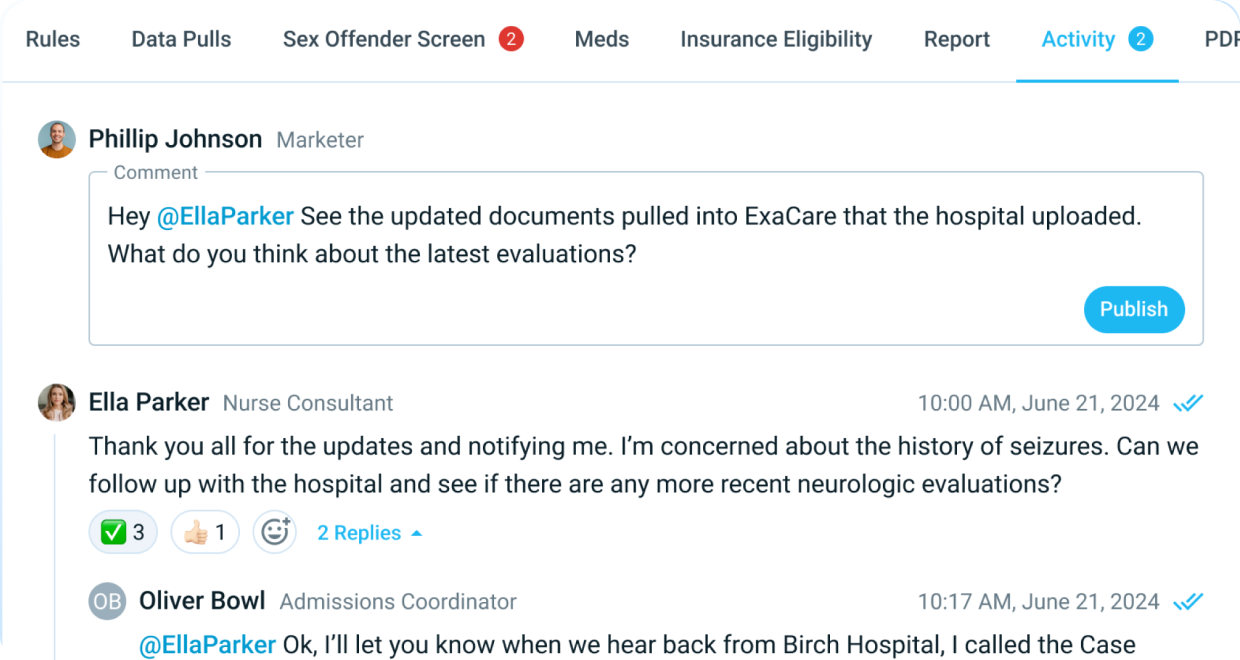Open the Data Pulls tab
This screenshot has width=1240, height=660.
coord(181,40)
